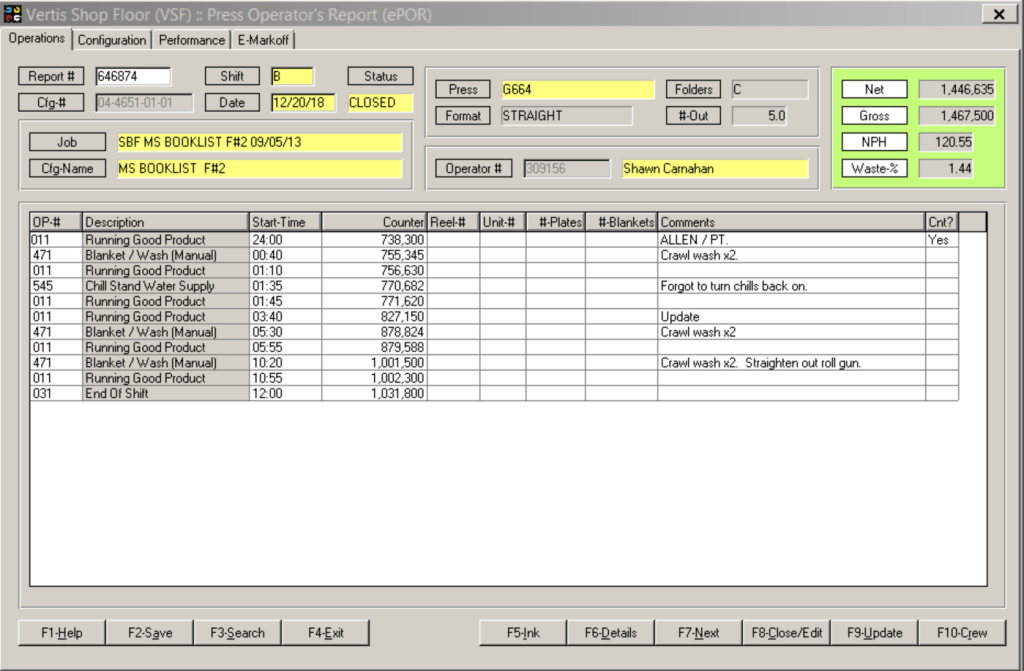Click the Date field 12/20/18

point(303,103)
